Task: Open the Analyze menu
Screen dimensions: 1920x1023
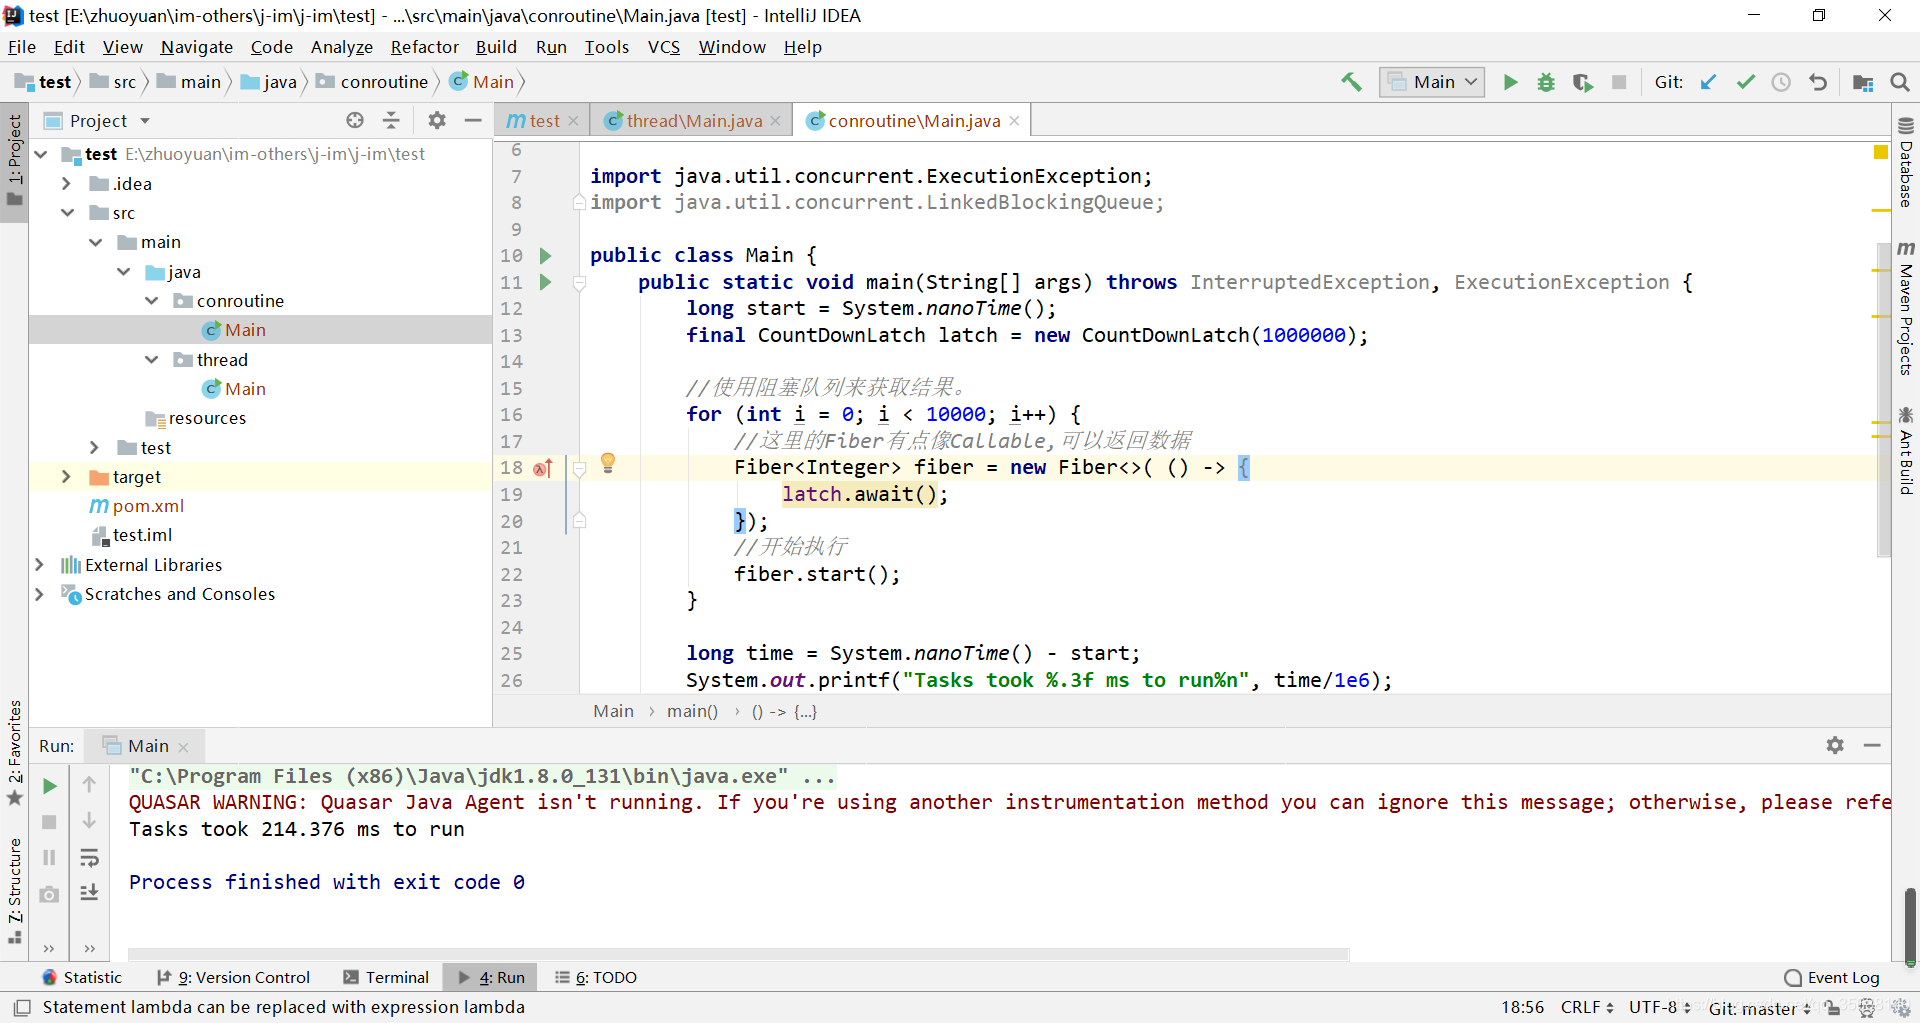Action: click(x=341, y=47)
